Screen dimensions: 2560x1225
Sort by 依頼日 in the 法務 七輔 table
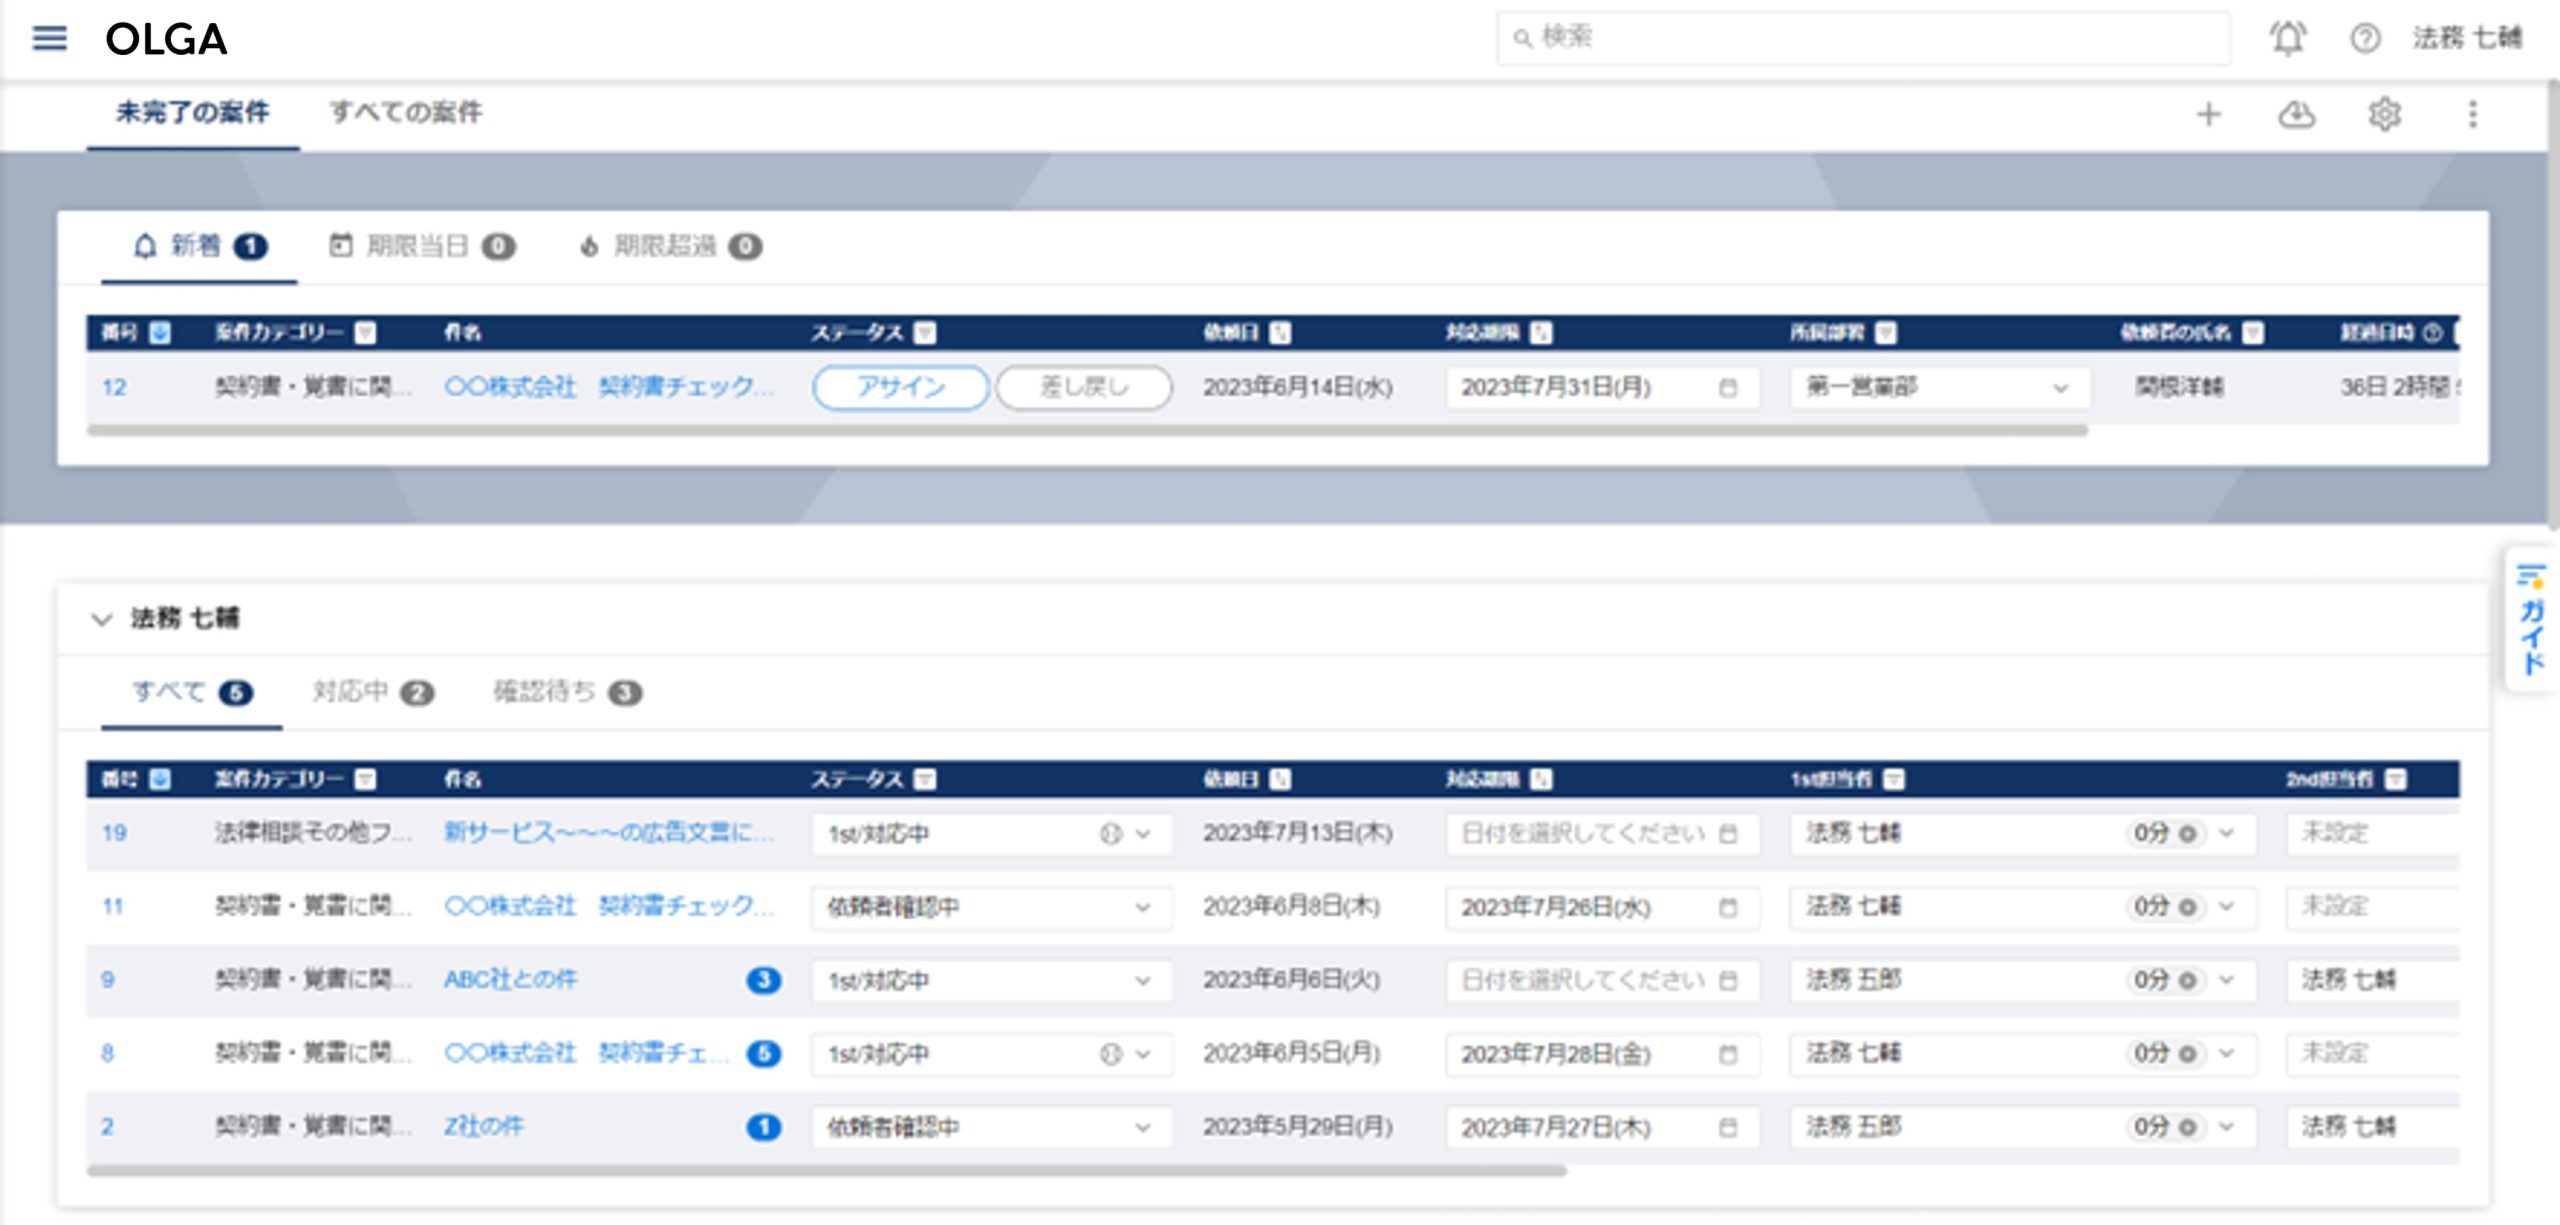(1280, 779)
